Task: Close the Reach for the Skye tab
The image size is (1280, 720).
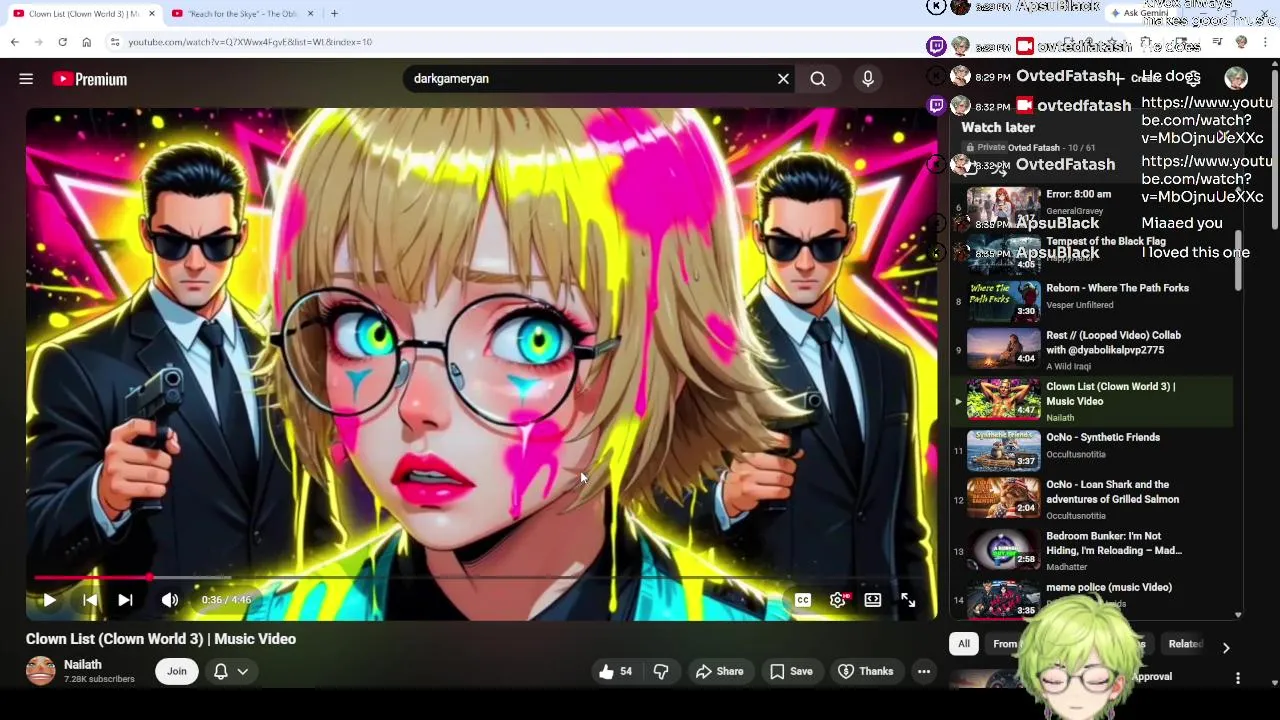Action: coord(310,14)
